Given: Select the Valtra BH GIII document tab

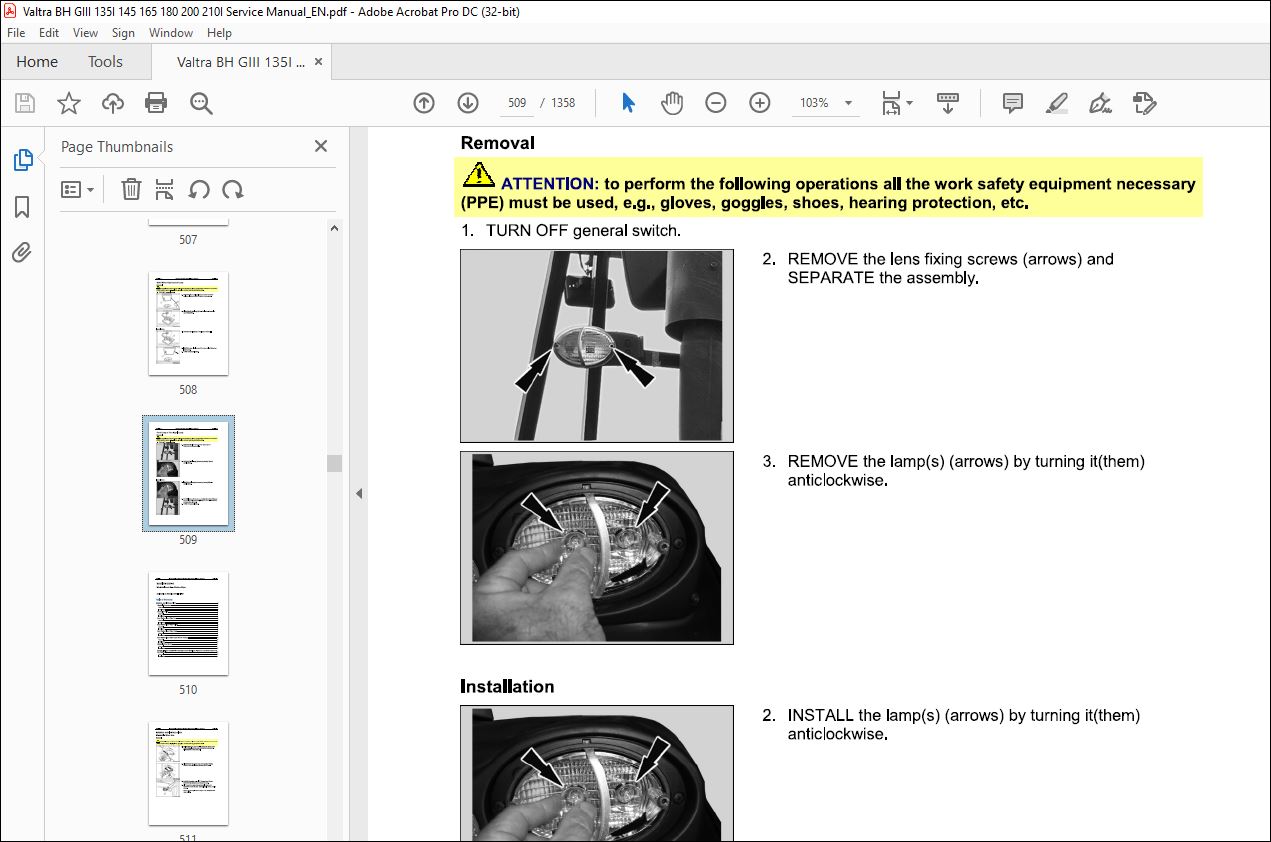Looking at the screenshot, I should click(241, 62).
